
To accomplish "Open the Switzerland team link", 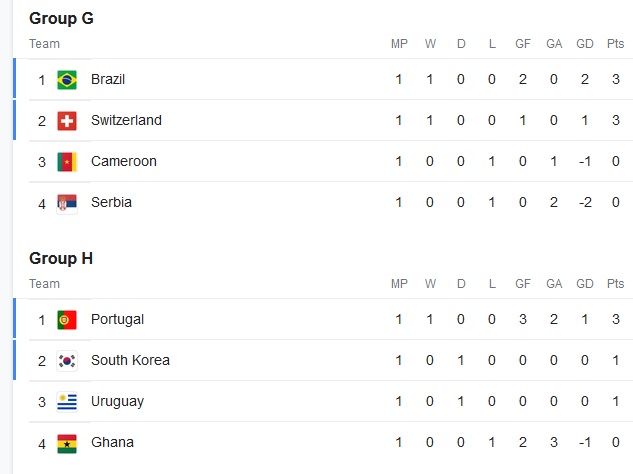I will [126, 120].
